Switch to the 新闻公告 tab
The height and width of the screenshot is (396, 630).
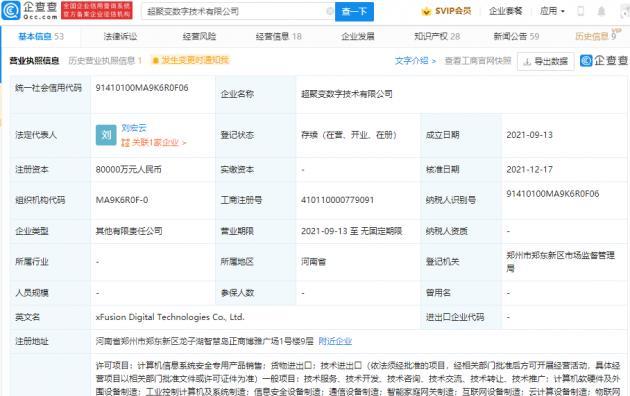516,37
